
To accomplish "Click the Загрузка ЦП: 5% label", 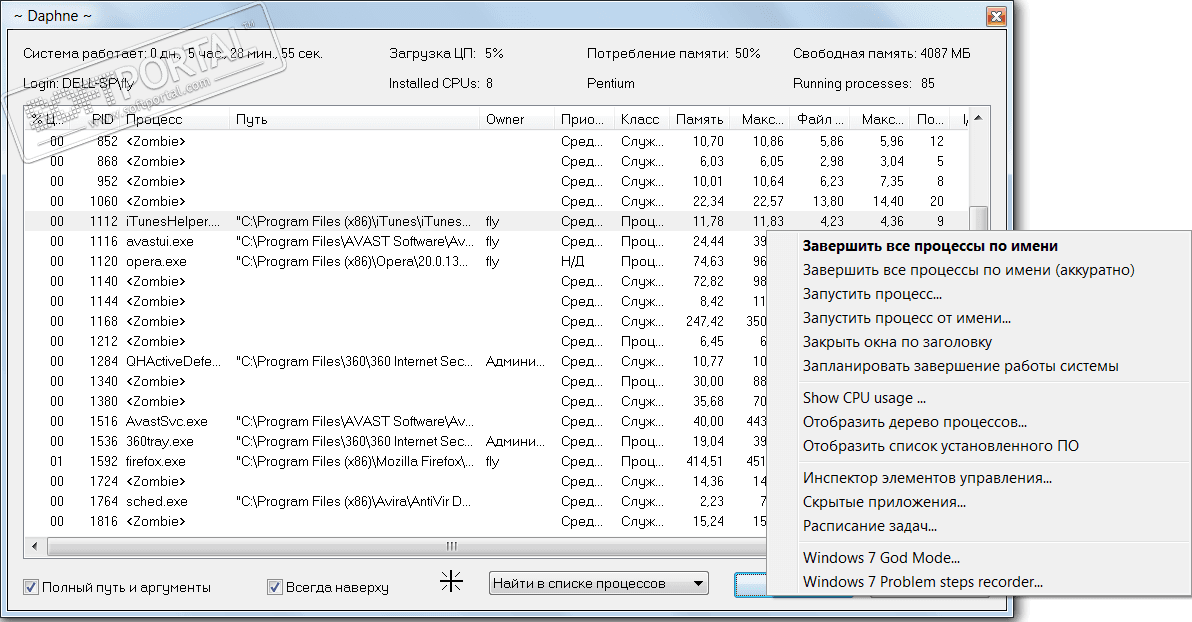I will 446,53.
